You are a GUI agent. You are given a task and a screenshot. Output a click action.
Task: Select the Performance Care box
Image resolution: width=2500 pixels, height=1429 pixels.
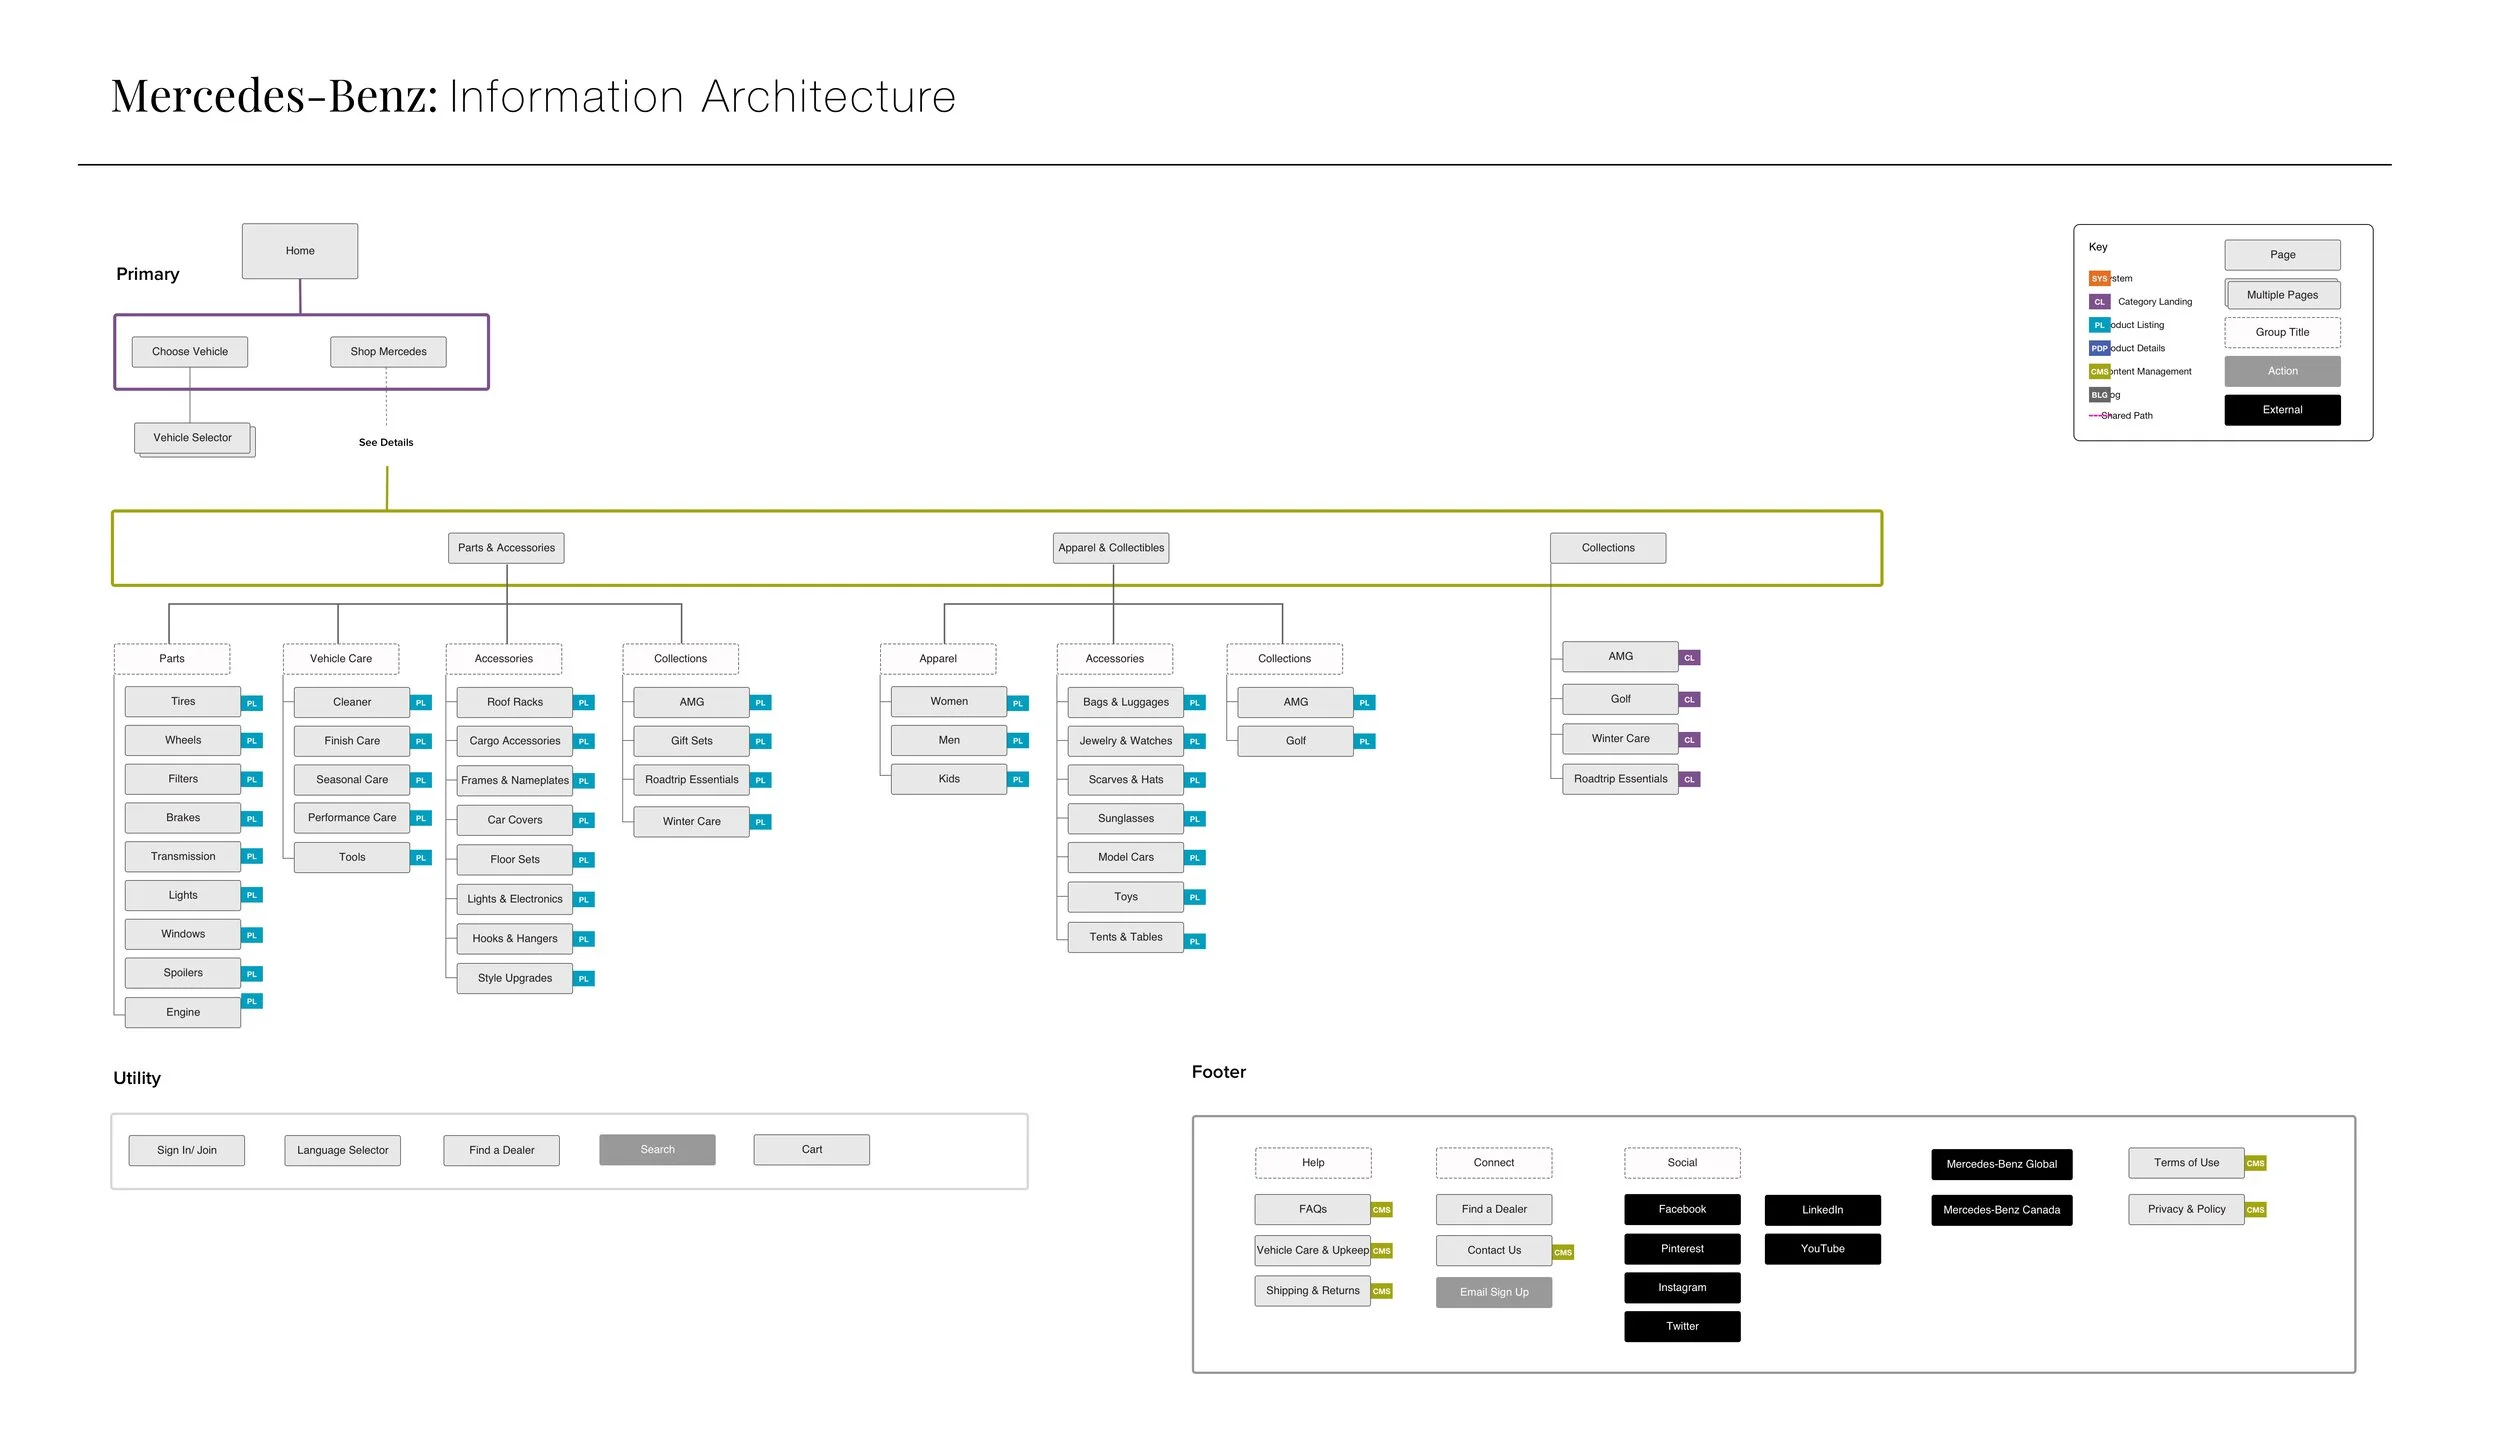[352, 818]
